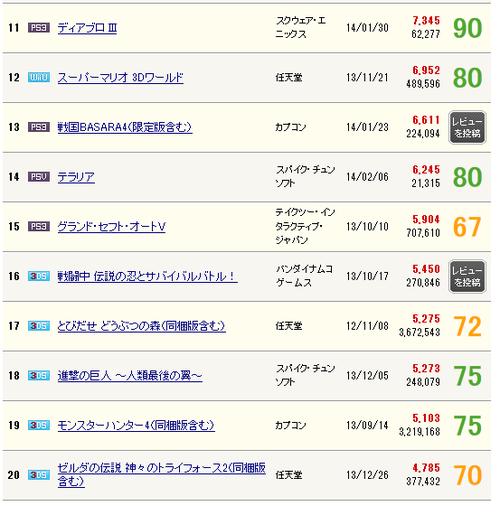The image size is (500, 506).
Task: Click レビューを投稿 button for 戦国BASARA4
Action: 467,127
